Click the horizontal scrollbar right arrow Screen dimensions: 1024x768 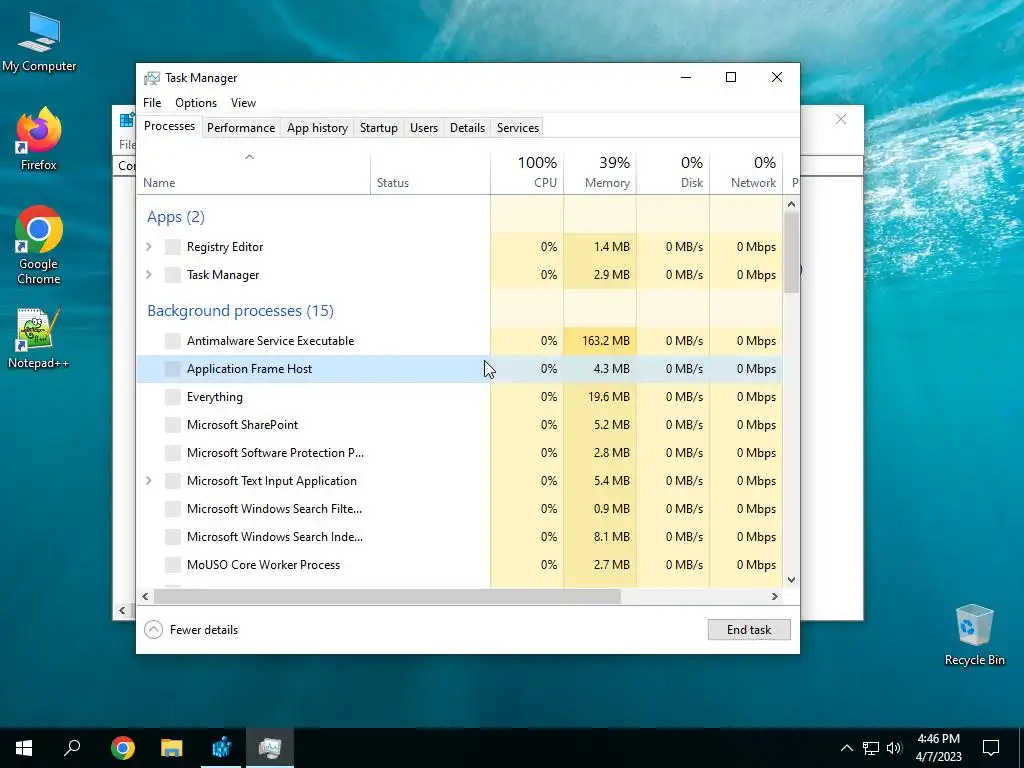click(x=775, y=596)
